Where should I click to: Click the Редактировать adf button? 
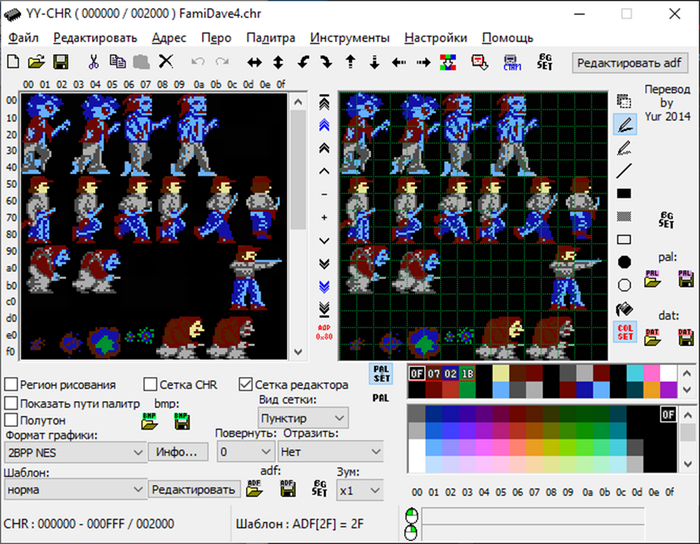pos(630,62)
